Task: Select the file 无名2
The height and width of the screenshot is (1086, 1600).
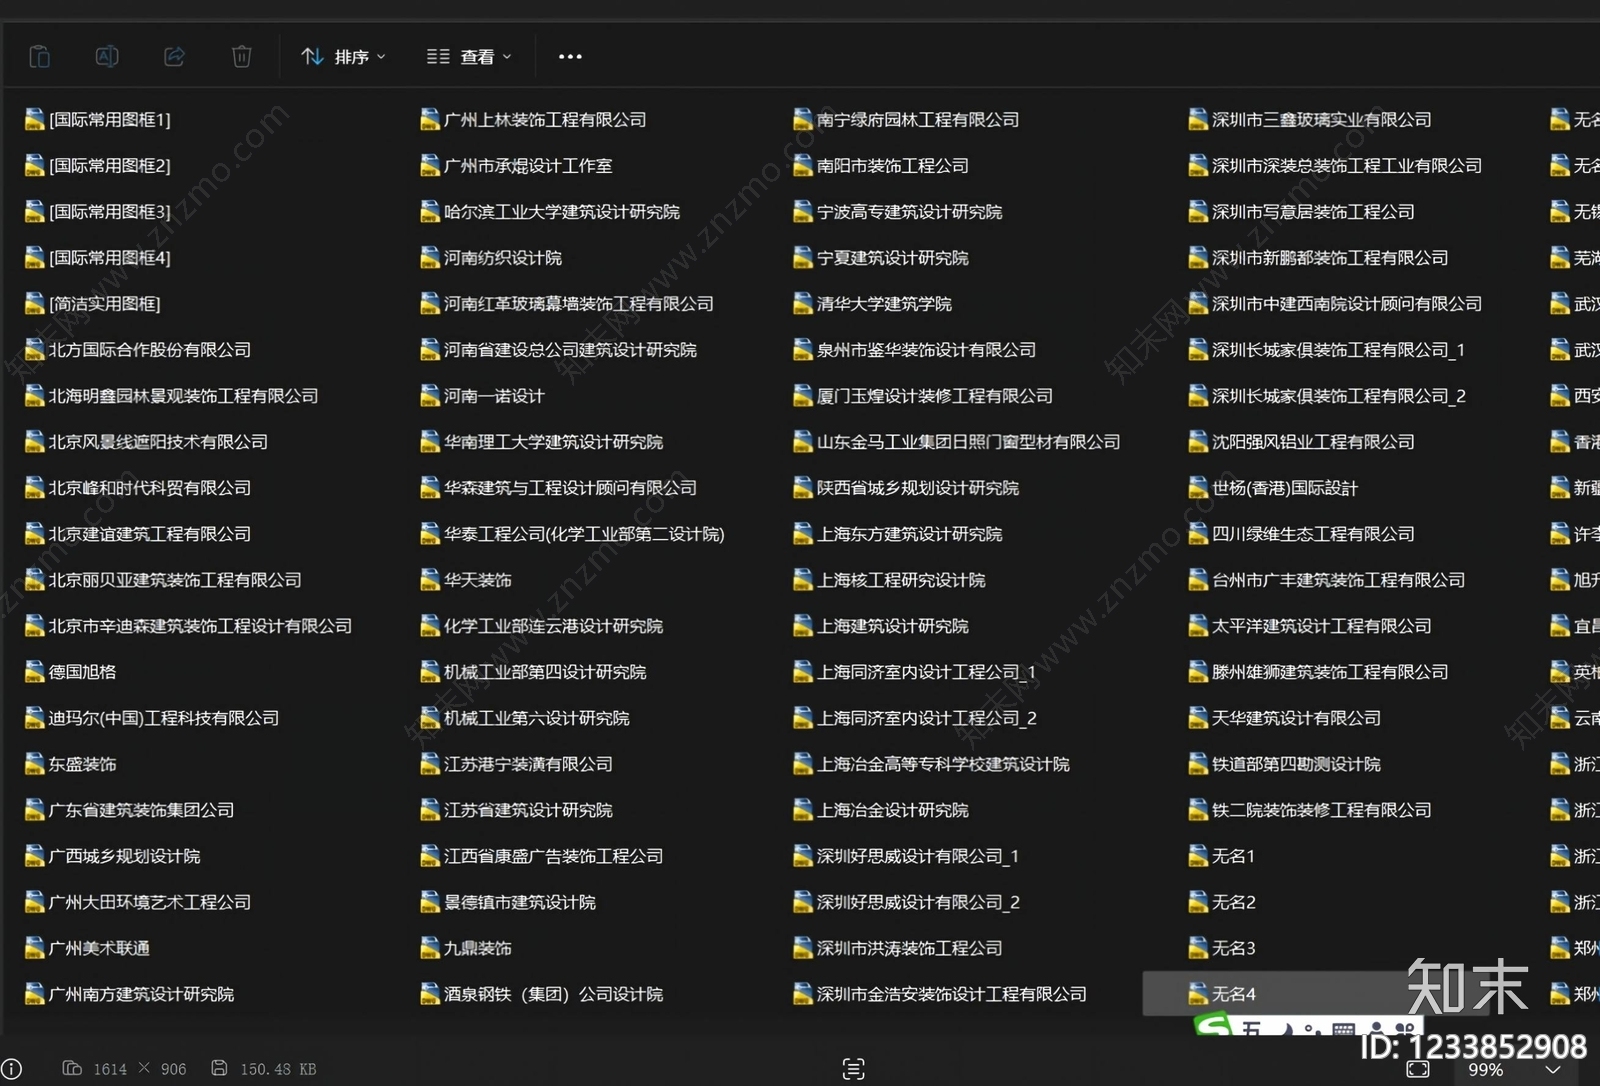Action: pos(1222,902)
